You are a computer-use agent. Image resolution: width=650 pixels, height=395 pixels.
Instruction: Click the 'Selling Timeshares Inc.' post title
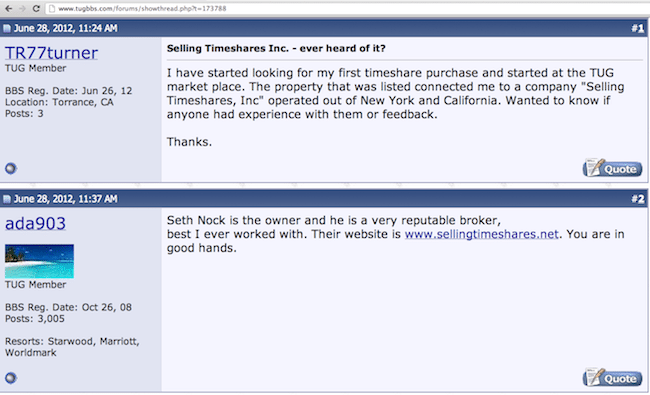pos(276,48)
